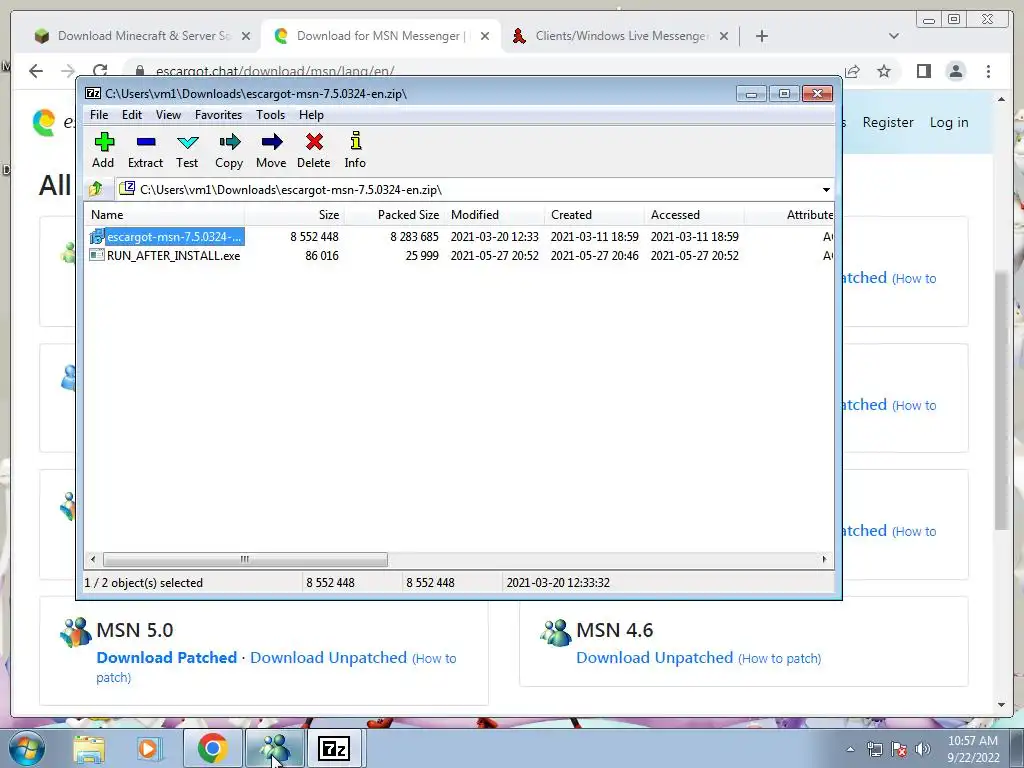The image size is (1024, 768).
Task: Click the right arrow of horizontal scrollbar
Action: point(824,560)
